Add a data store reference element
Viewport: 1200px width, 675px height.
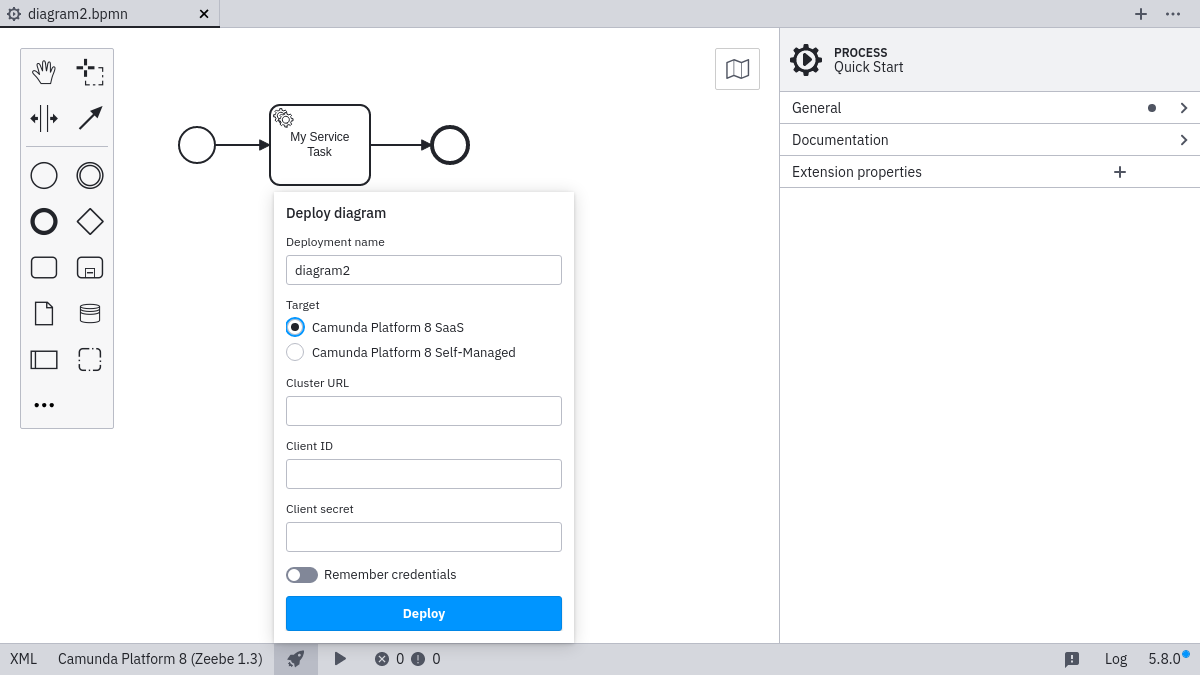90,314
